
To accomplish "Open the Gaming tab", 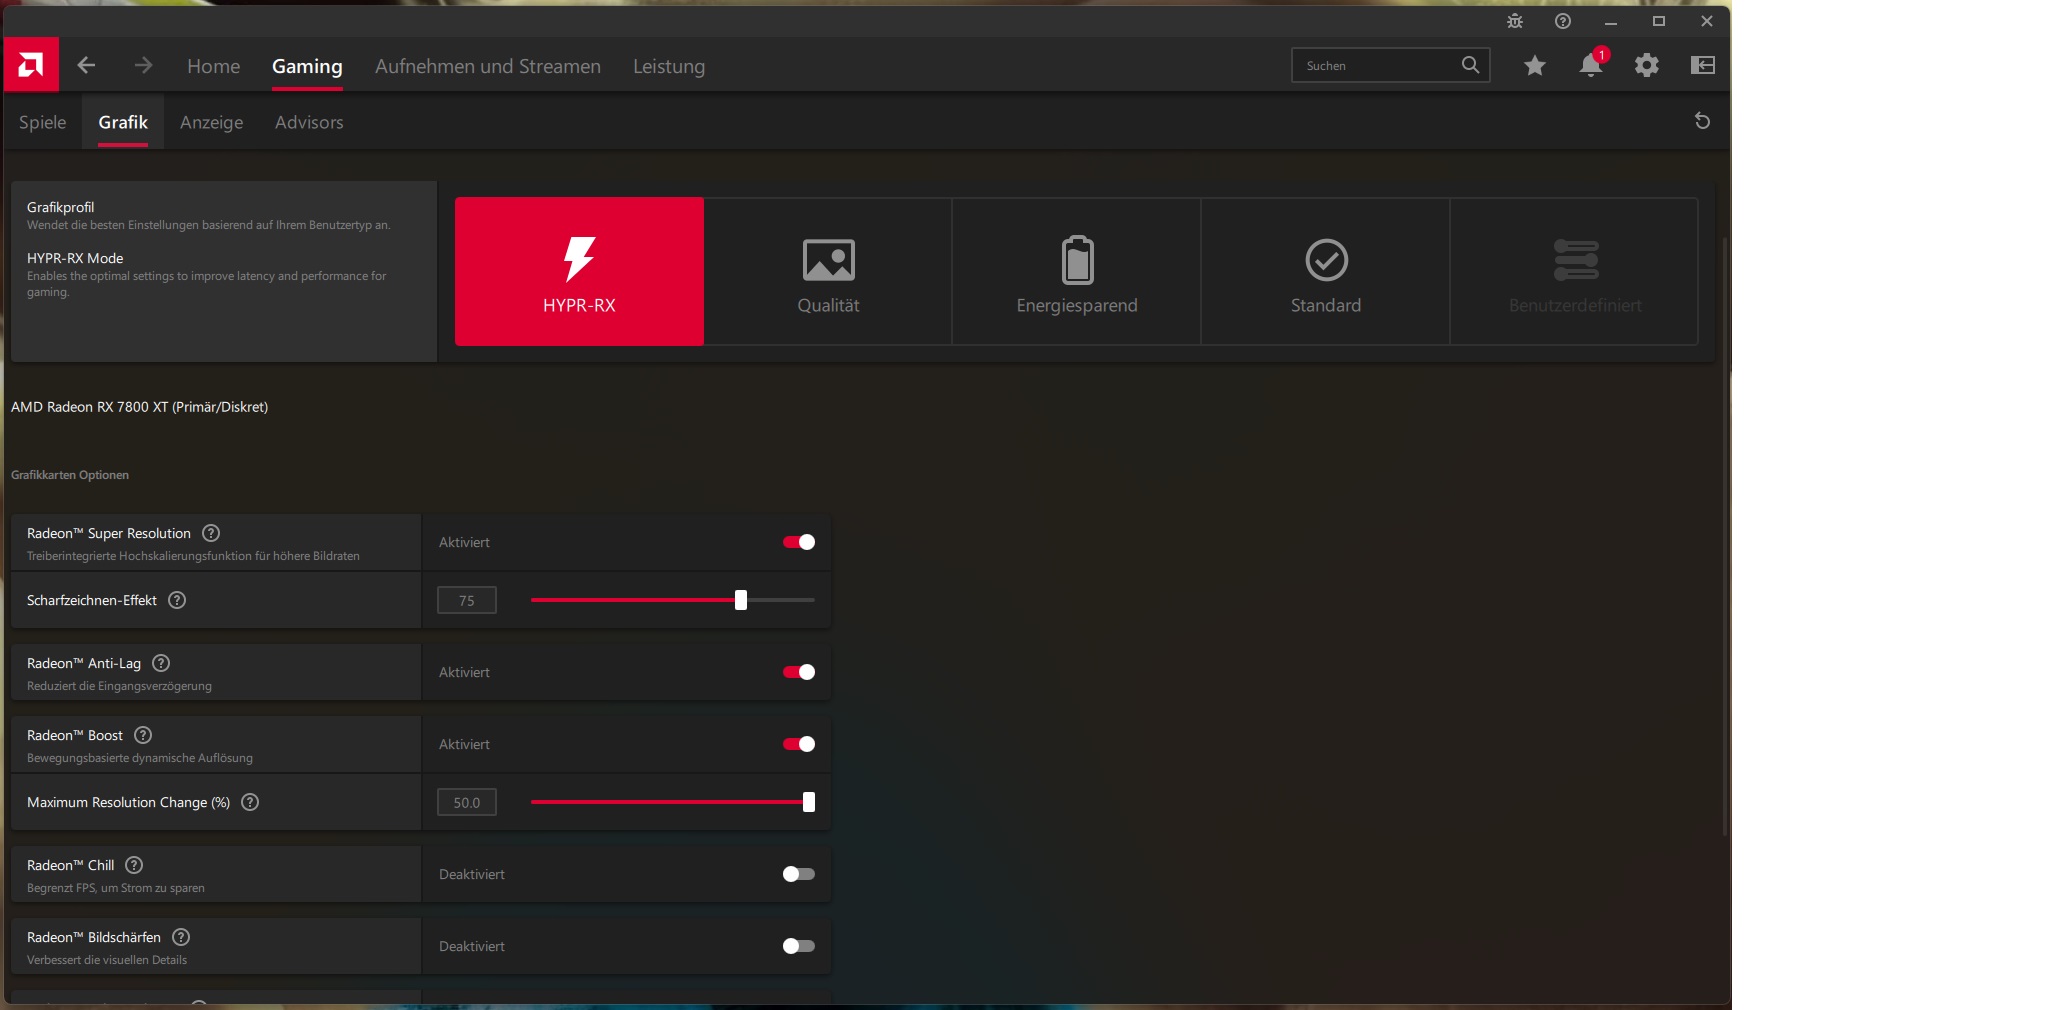I will [x=307, y=66].
